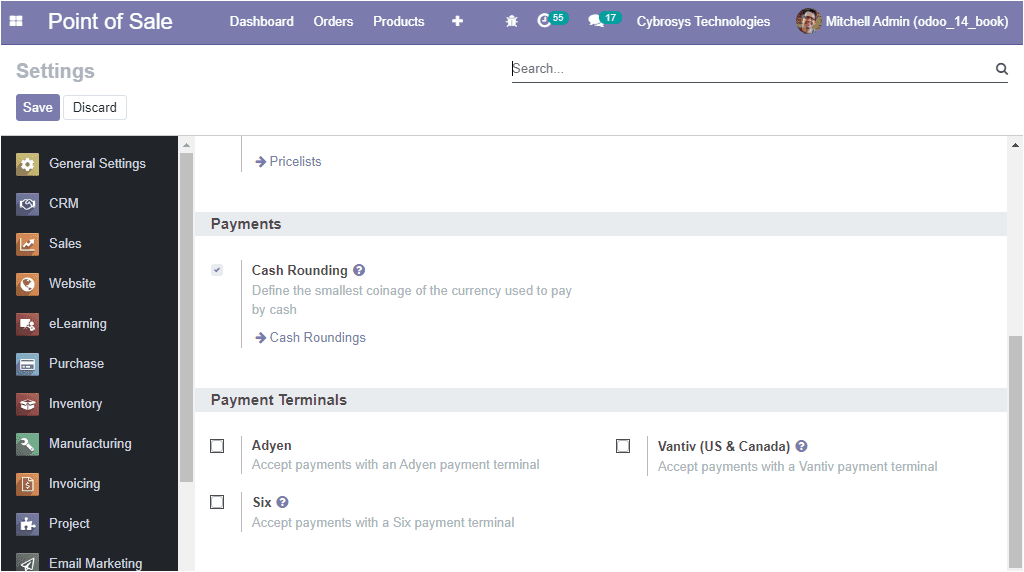Click the debug bug icon
The image size is (1024, 572).
click(x=512, y=22)
